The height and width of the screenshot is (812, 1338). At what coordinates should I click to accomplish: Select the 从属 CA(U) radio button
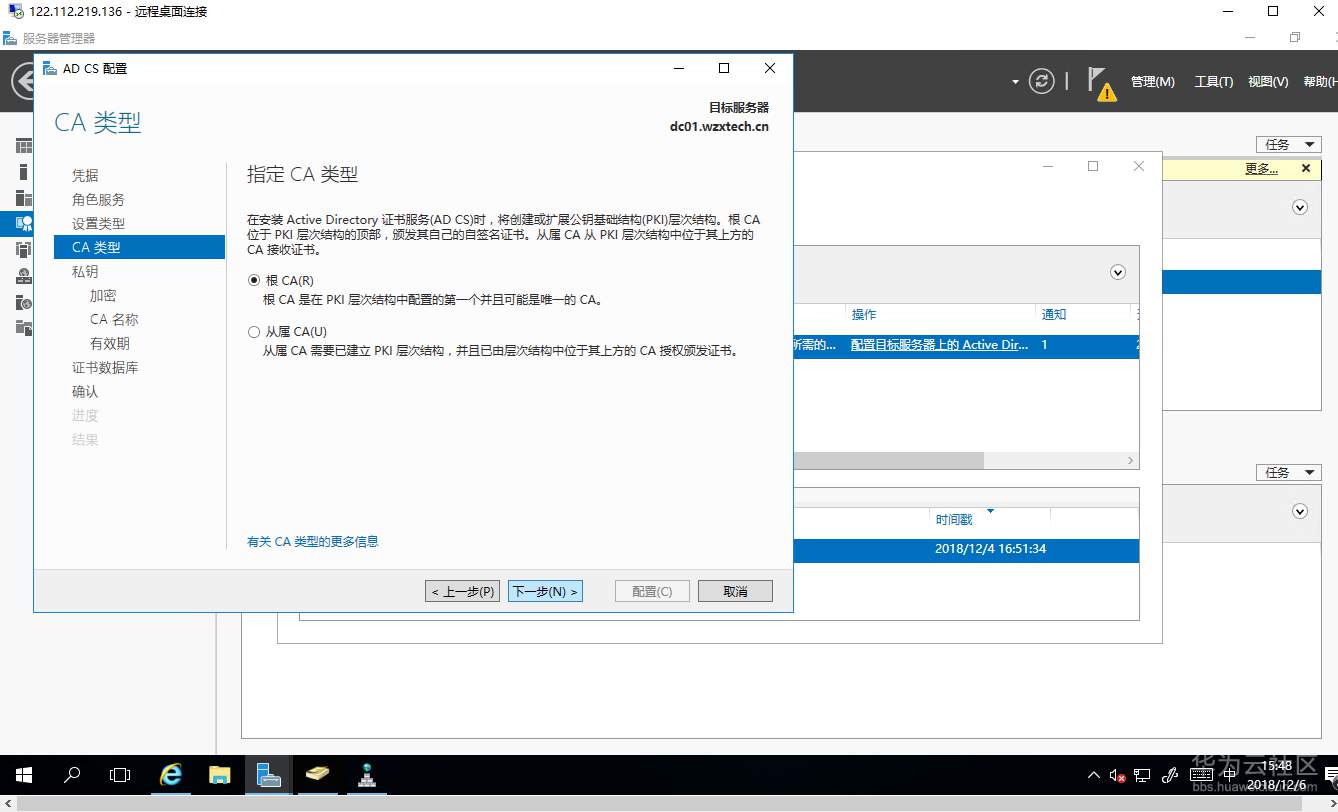point(255,331)
